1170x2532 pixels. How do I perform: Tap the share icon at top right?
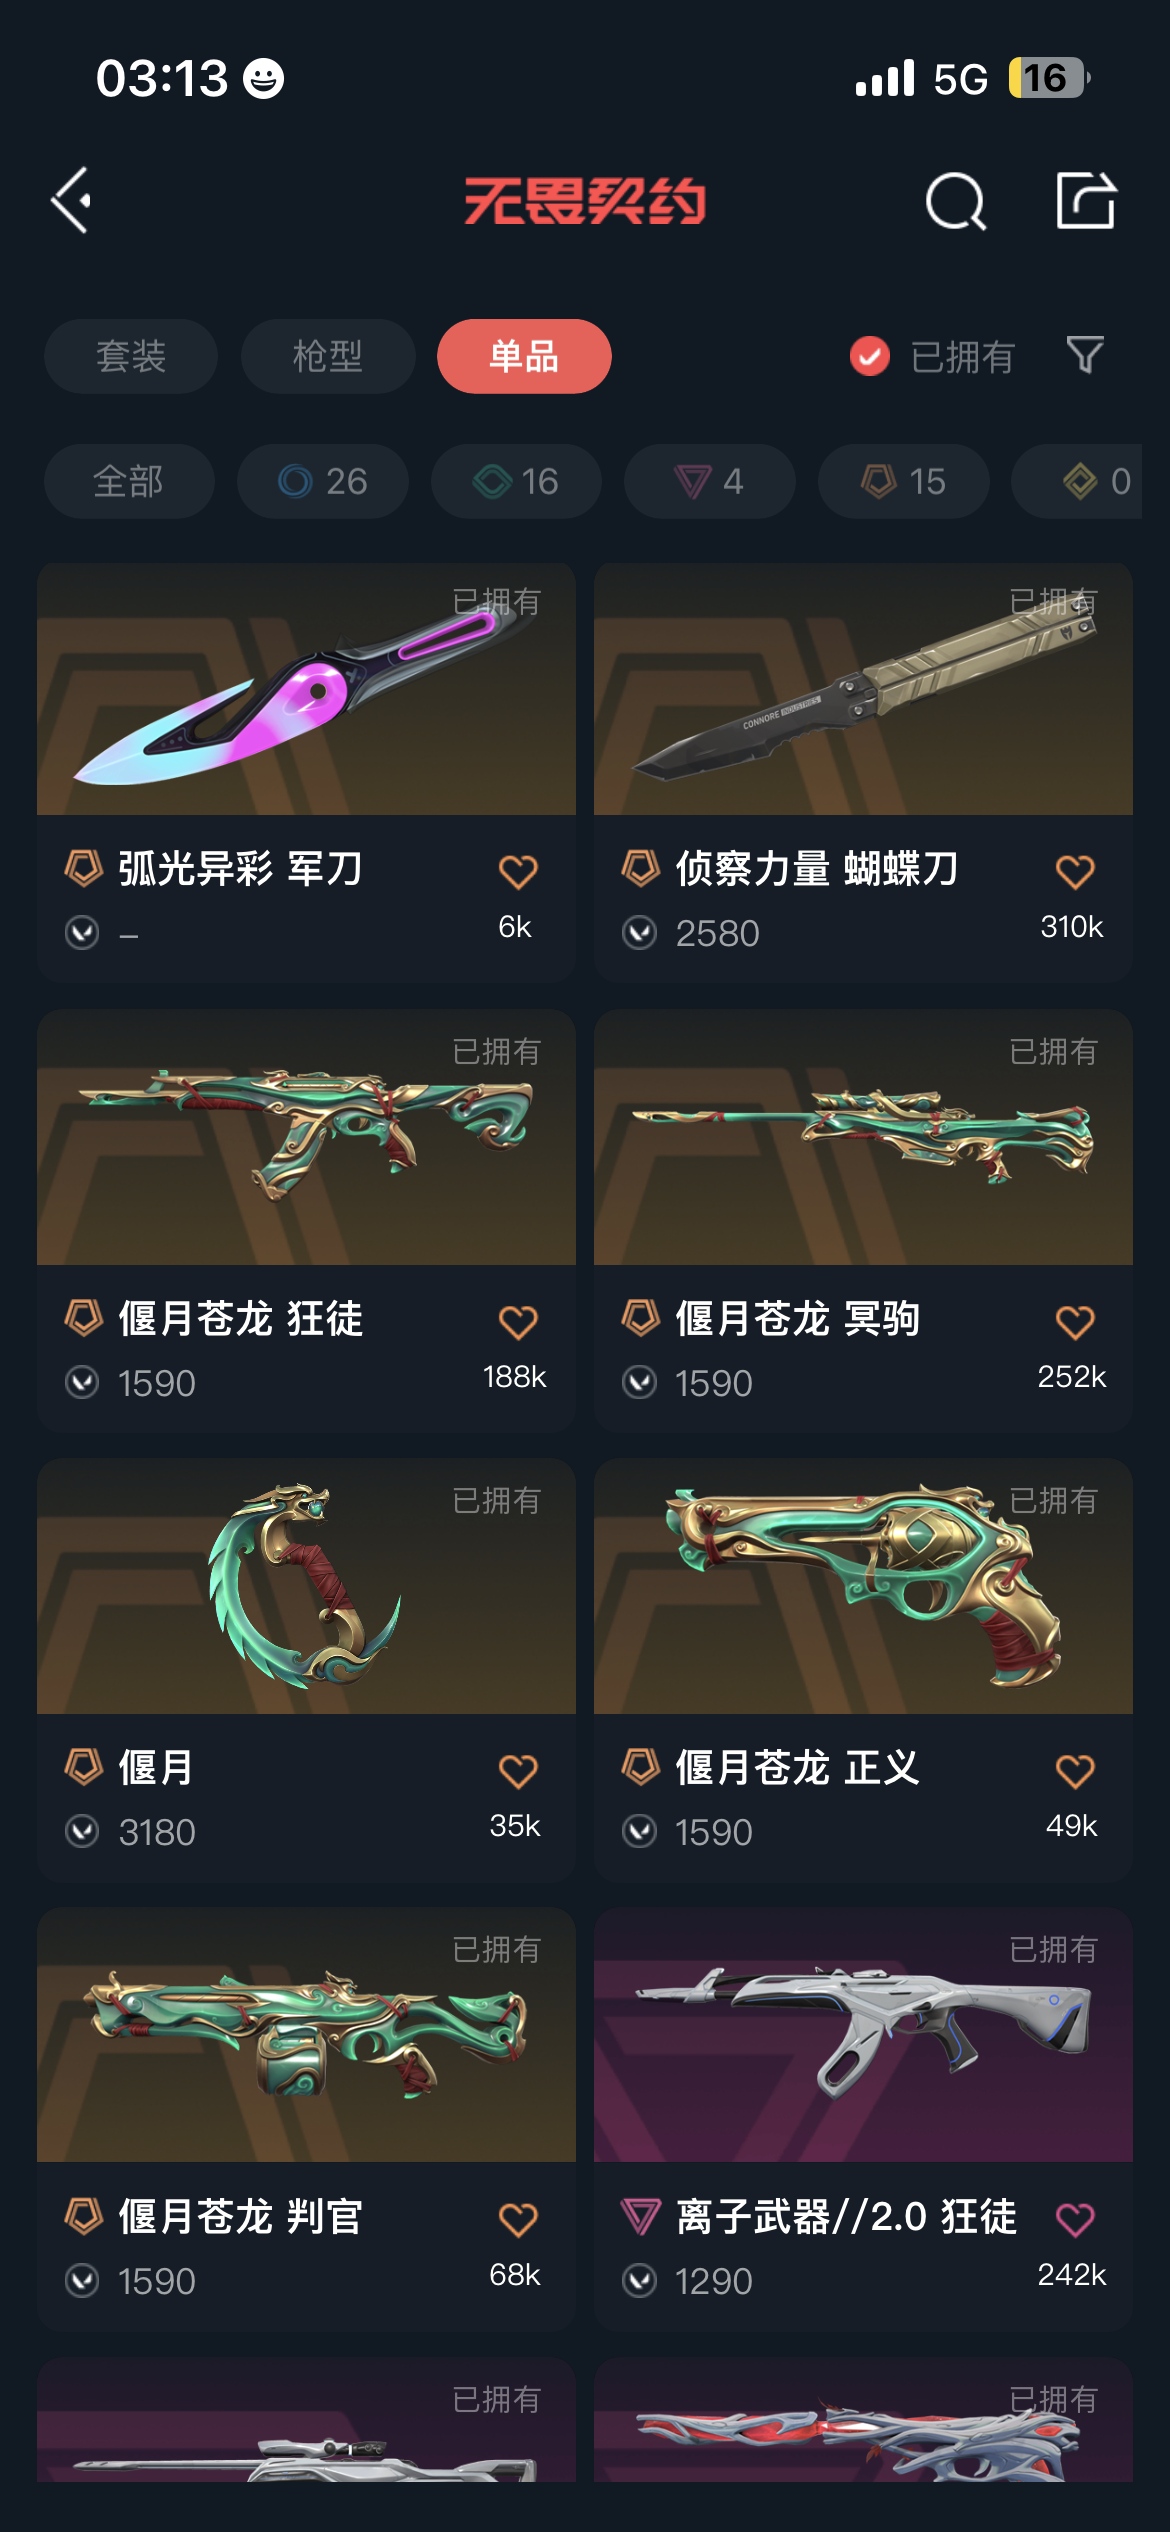pos(1086,200)
